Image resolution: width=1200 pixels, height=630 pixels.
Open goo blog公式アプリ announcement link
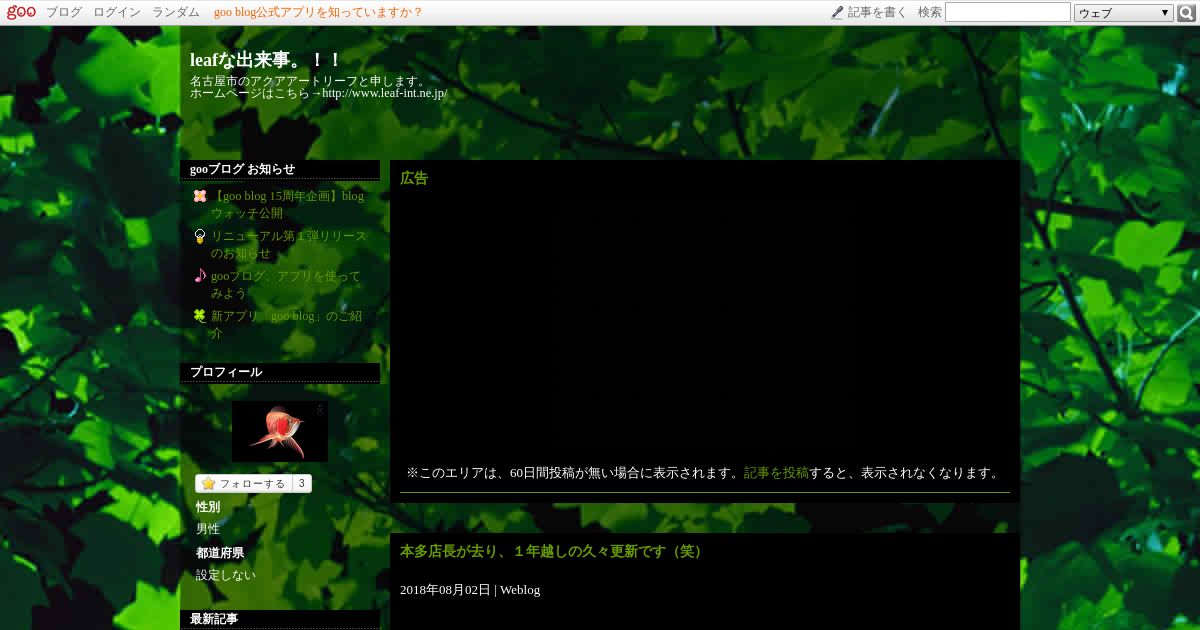pos(318,12)
